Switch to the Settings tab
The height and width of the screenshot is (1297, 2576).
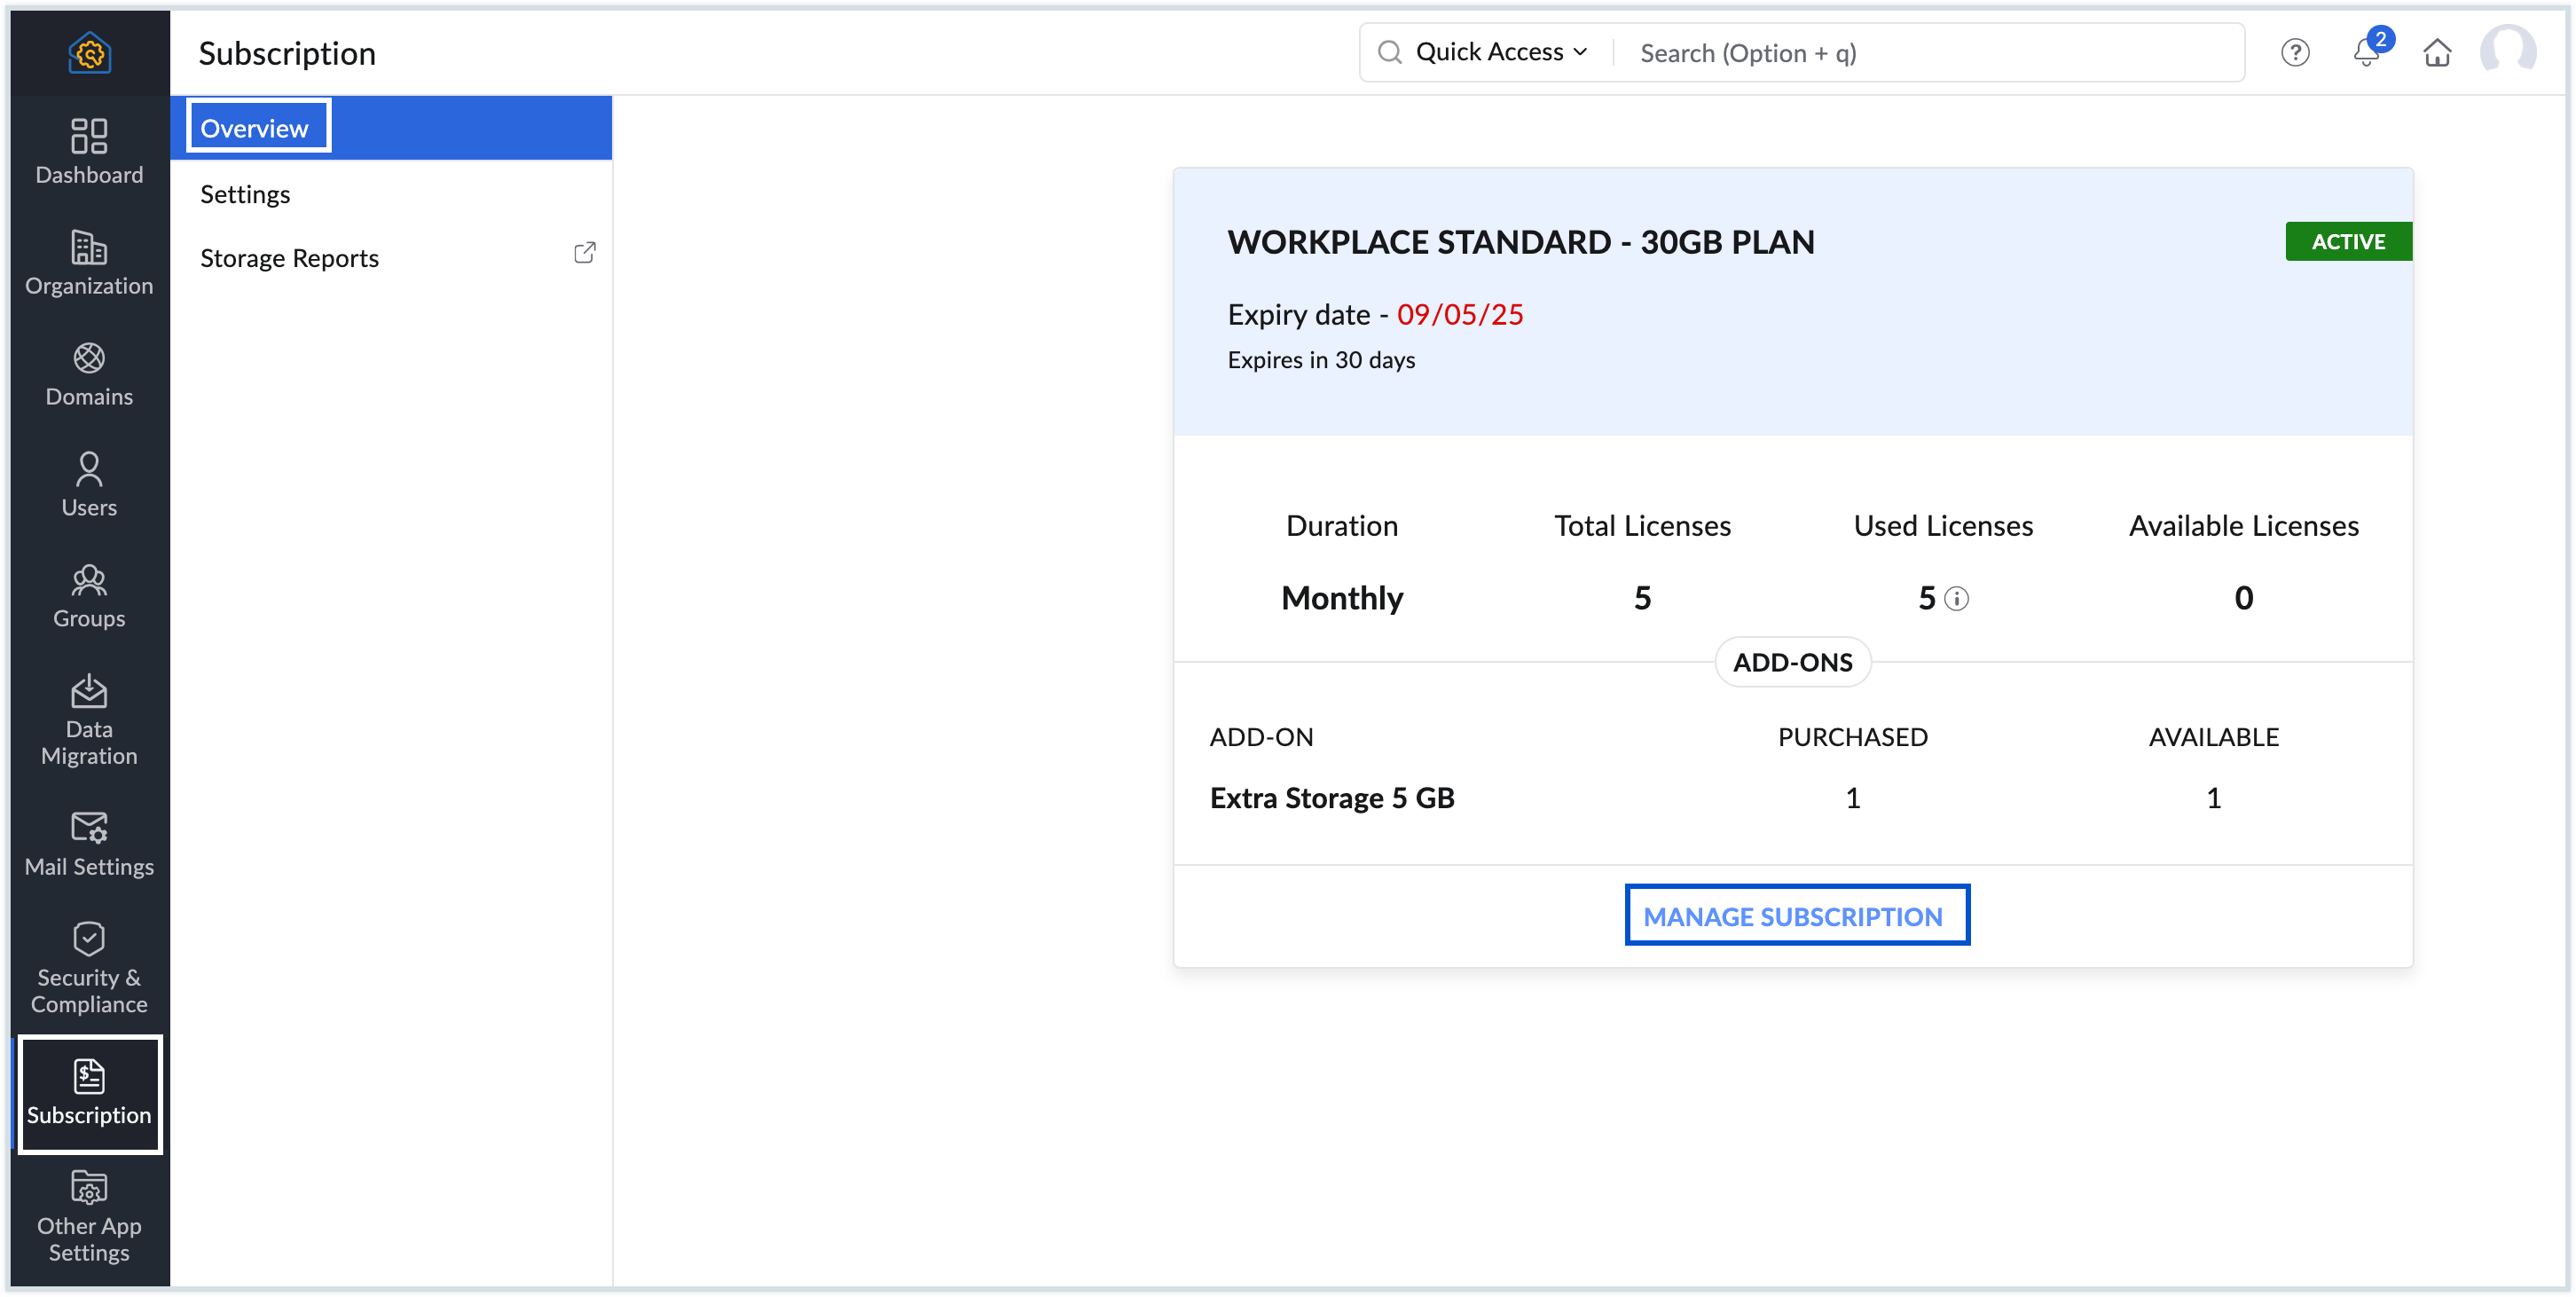point(246,193)
